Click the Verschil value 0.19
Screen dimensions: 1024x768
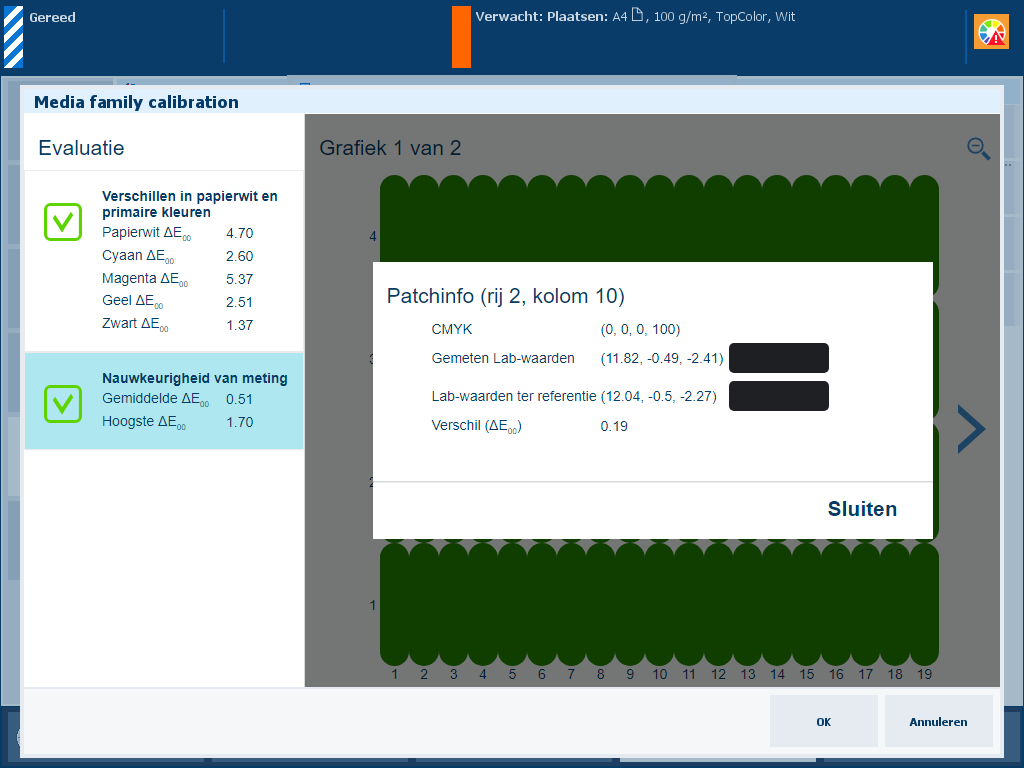(x=614, y=426)
